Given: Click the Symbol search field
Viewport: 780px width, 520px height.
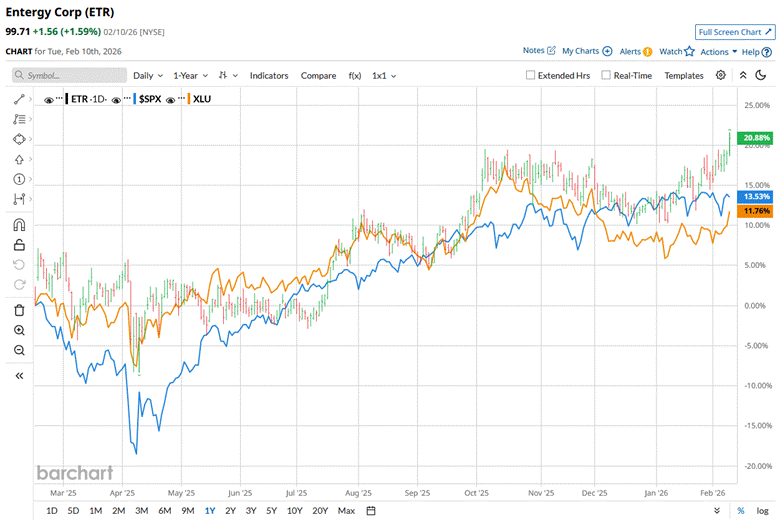Looking at the screenshot, I should [x=70, y=75].
